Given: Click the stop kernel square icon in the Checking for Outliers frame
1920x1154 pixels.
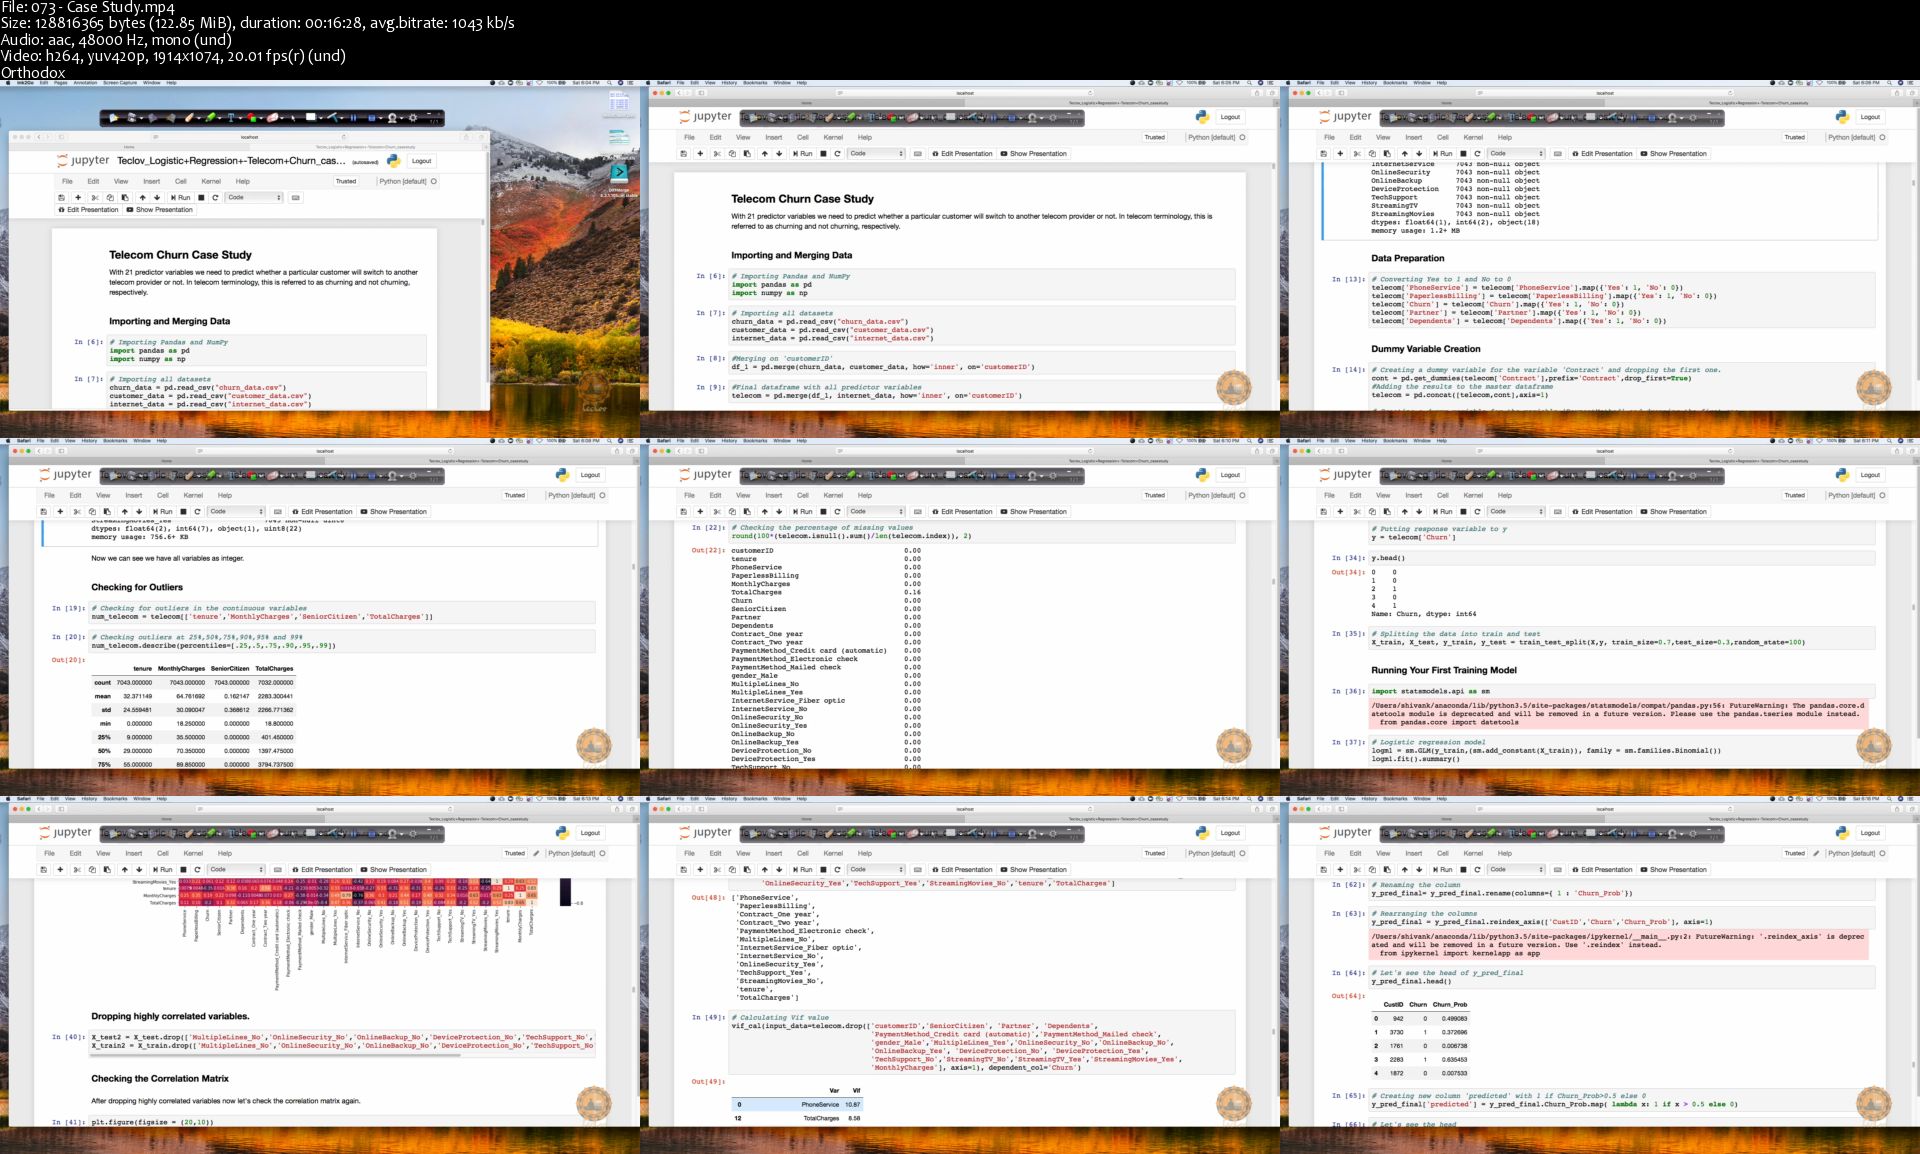Looking at the screenshot, I should 183,512.
